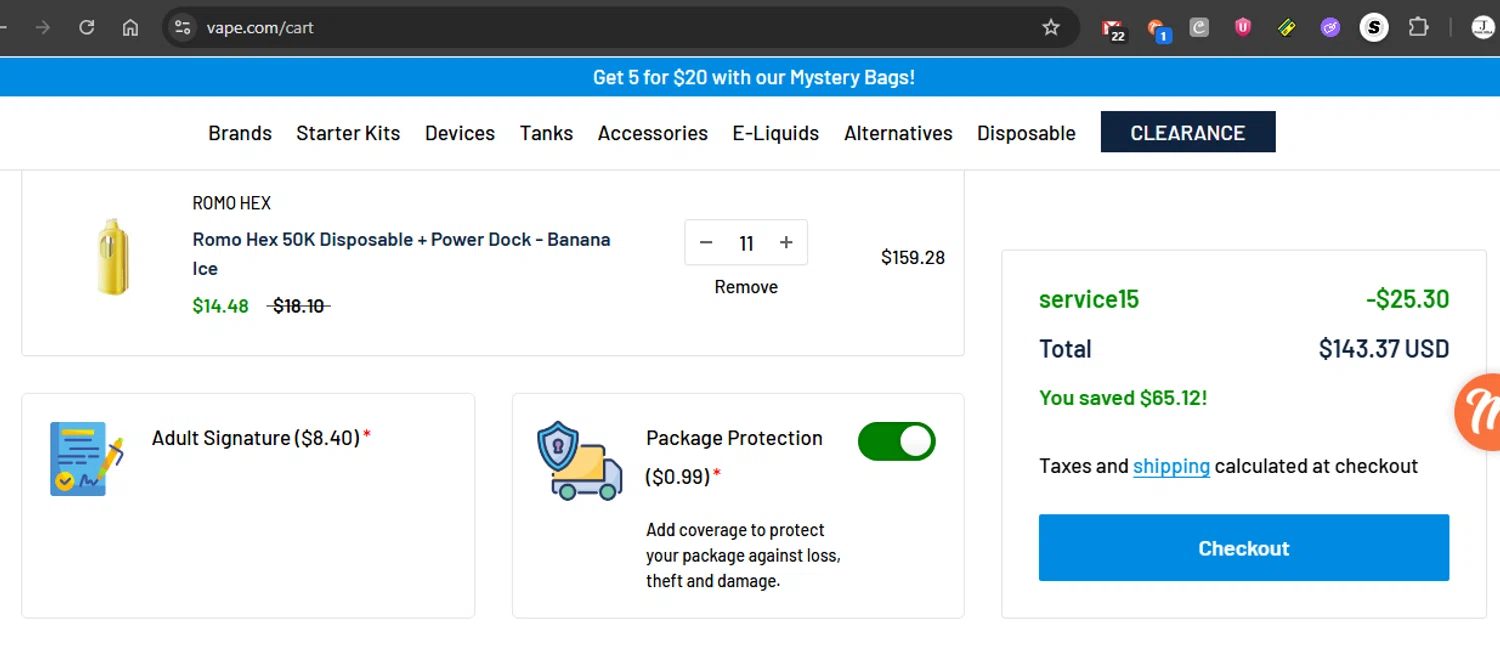
Task: Click the pink shield U extension icon
Action: click(1243, 28)
